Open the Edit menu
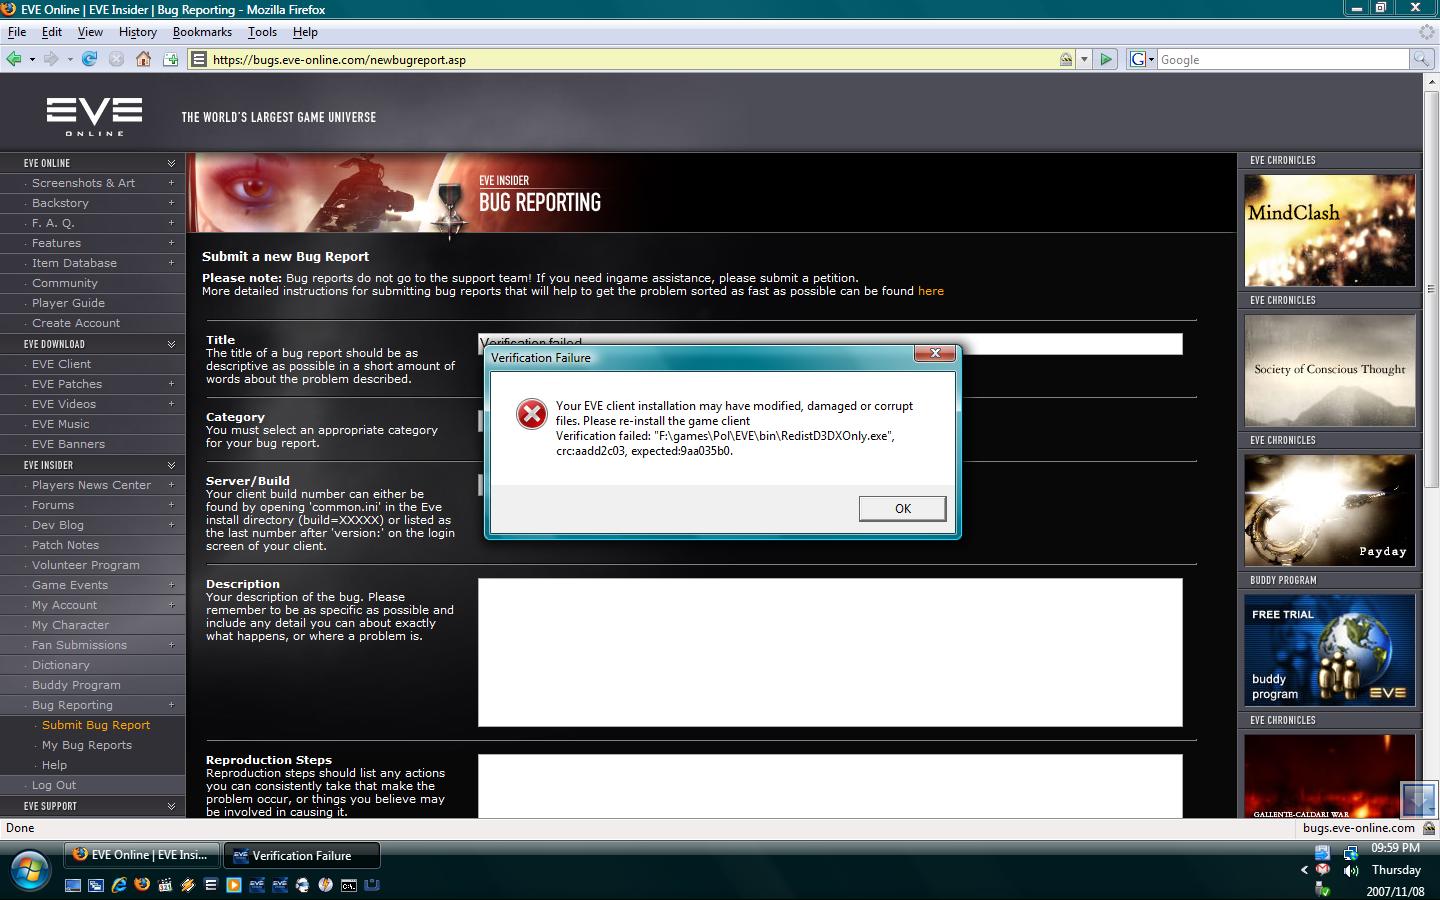Screen dimensions: 1440x900 52,32
